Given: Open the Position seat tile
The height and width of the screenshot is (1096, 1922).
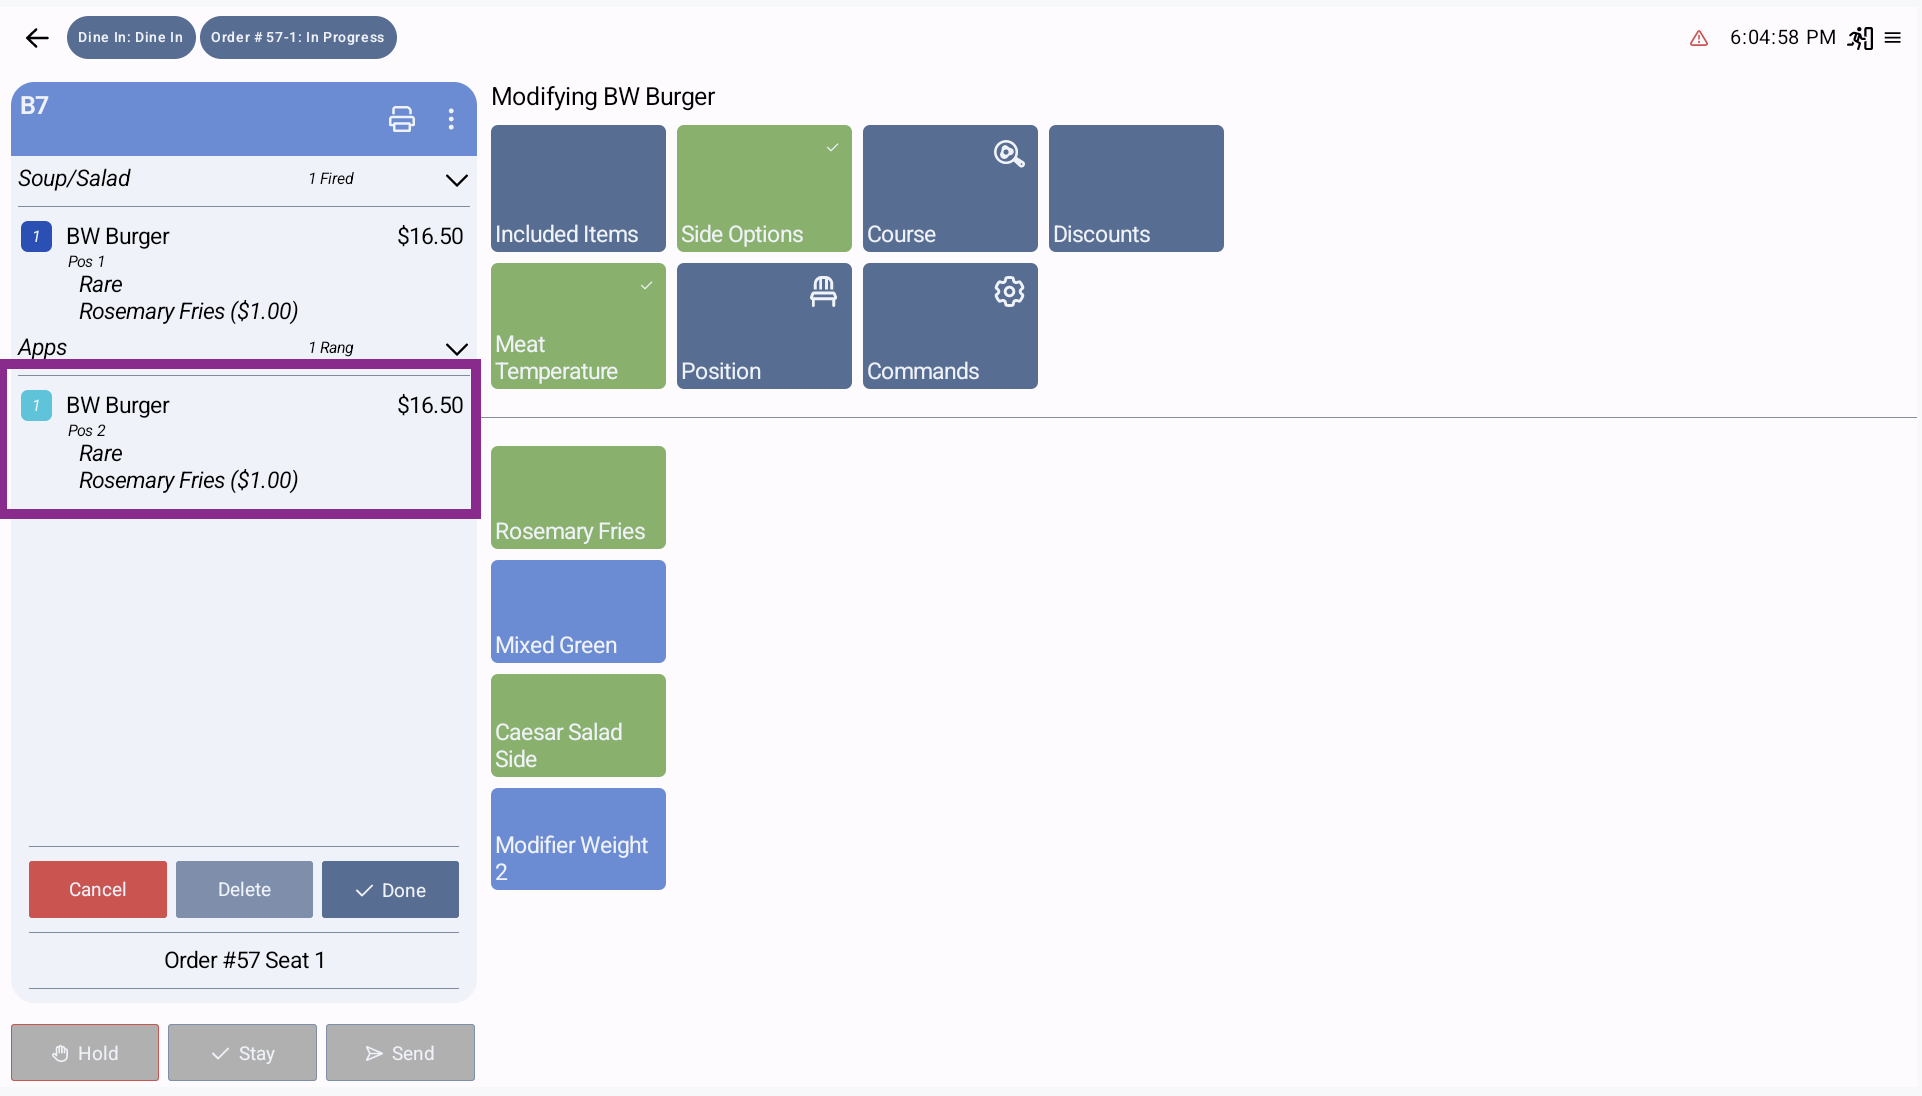Looking at the screenshot, I should pos(764,326).
